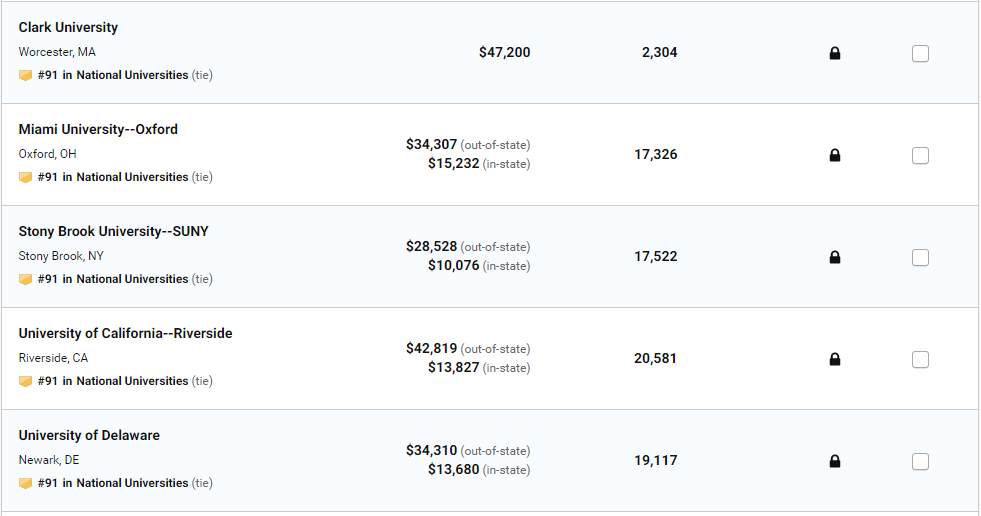Click UC Riverside's #91 in National Universities ranking
The image size is (981, 516).
coord(113,381)
